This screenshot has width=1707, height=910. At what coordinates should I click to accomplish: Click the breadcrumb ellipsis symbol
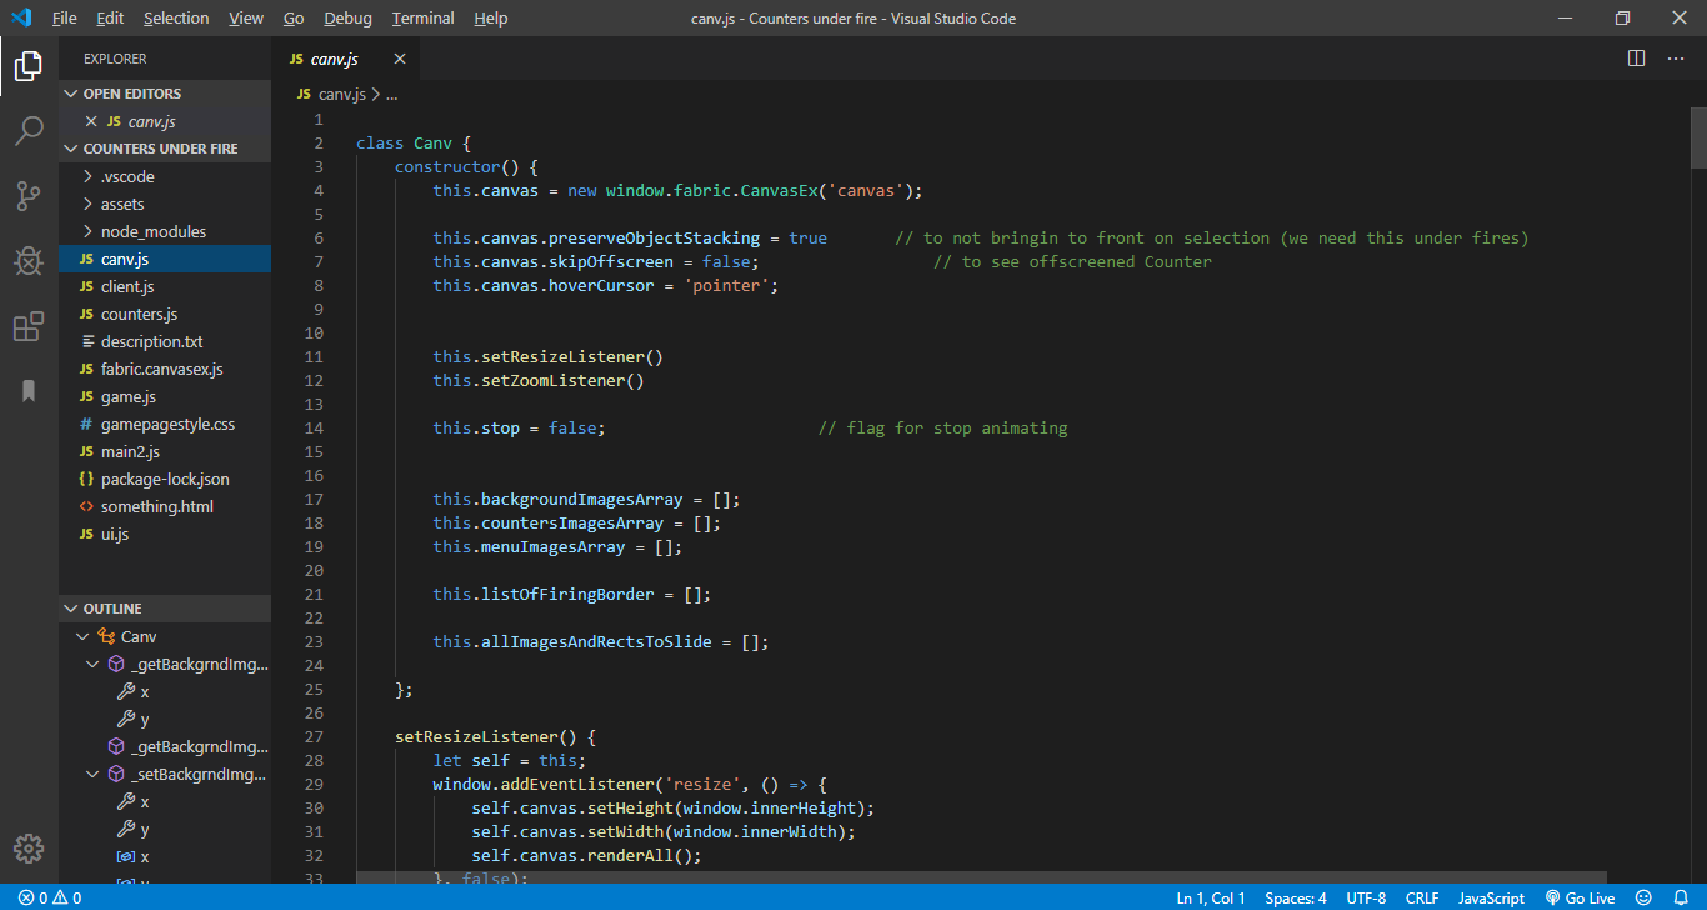point(391,95)
